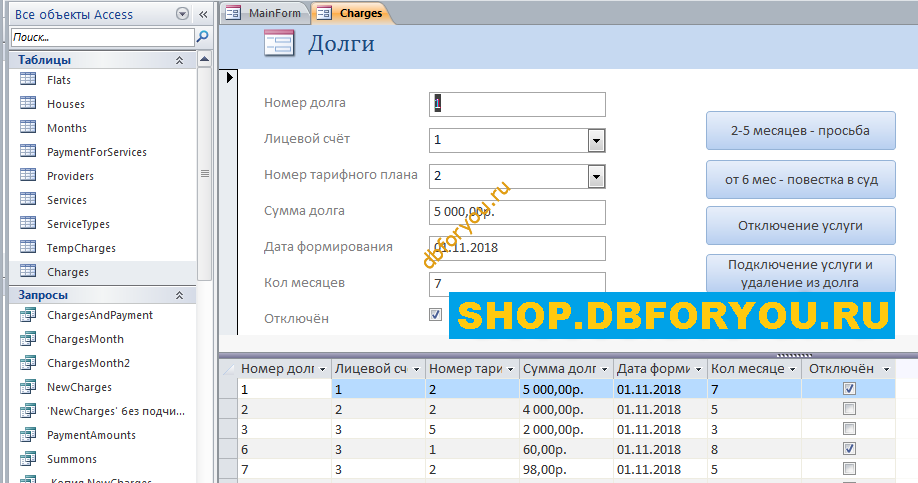Collapse navigation pane with double-chevron icon

coord(203,14)
